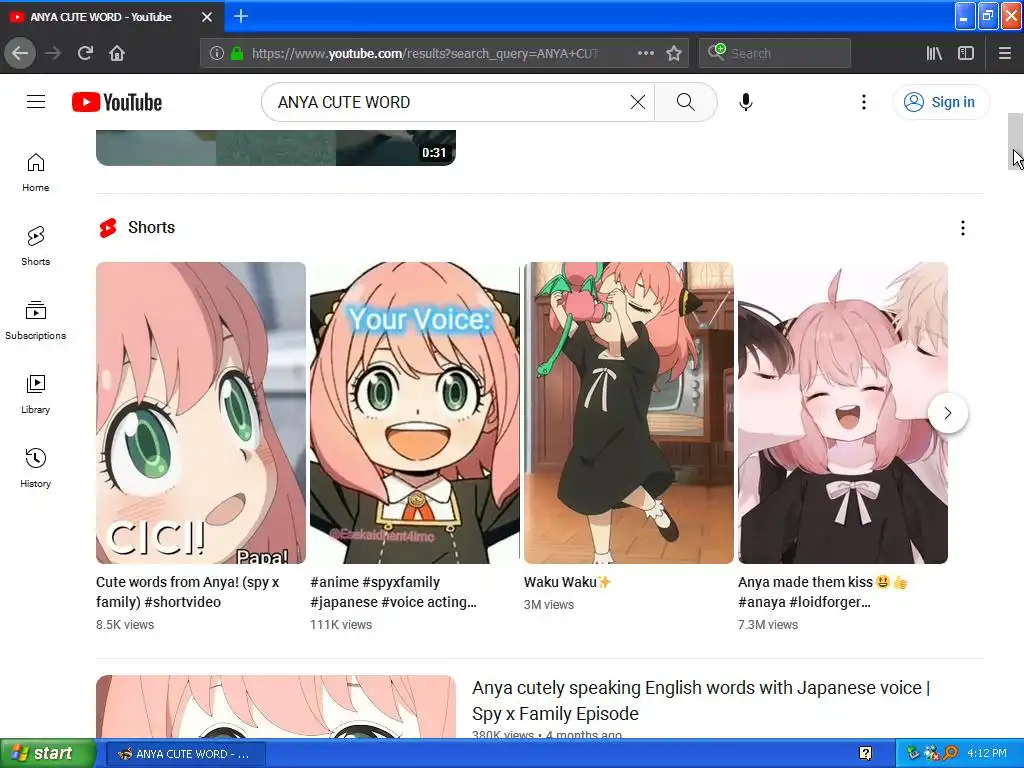The image size is (1024, 768).
Task: Click the Shorts section heading
Action: pos(152,227)
